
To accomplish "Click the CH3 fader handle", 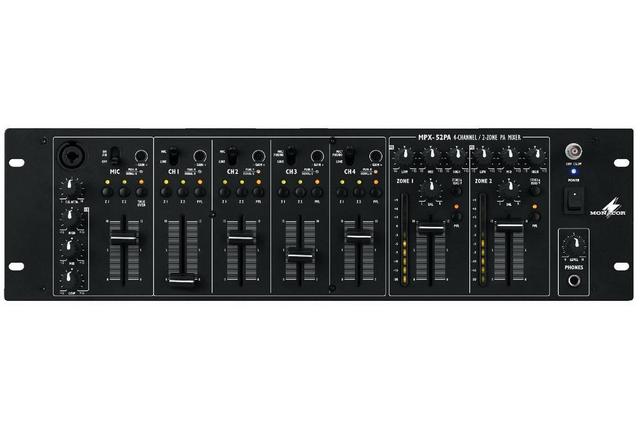I will click(298, 257).
